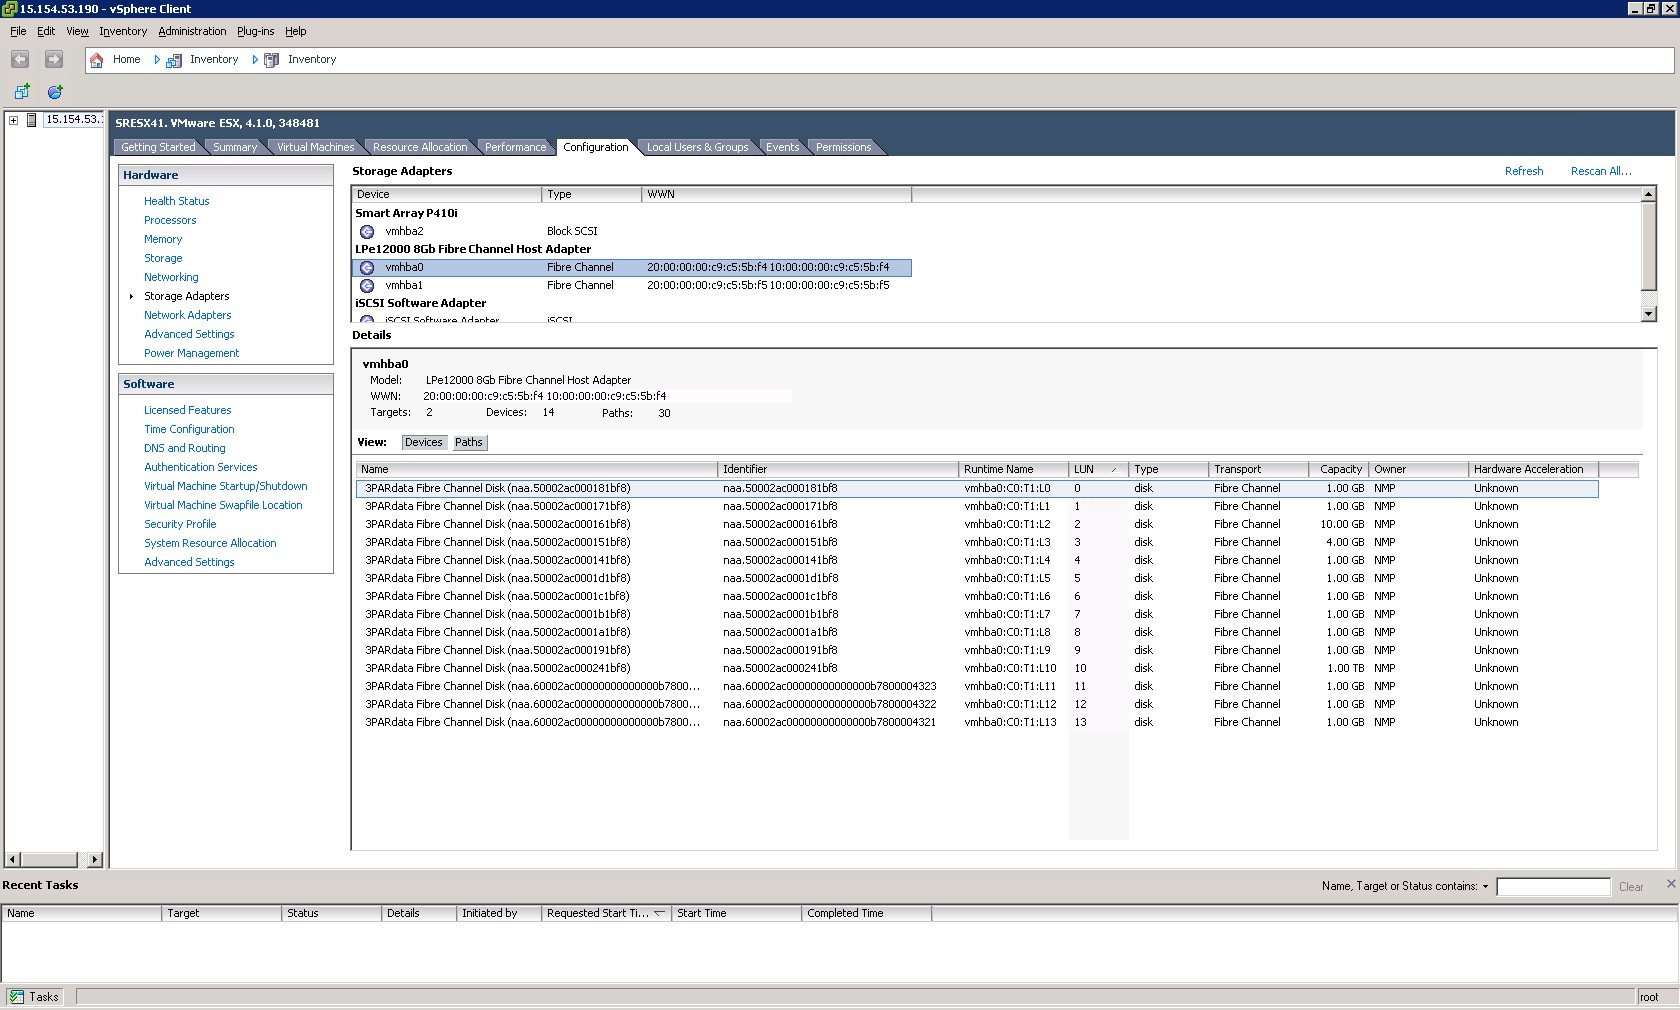
Task: Click the Refresh link
Action: click(x=1524, y=171)
